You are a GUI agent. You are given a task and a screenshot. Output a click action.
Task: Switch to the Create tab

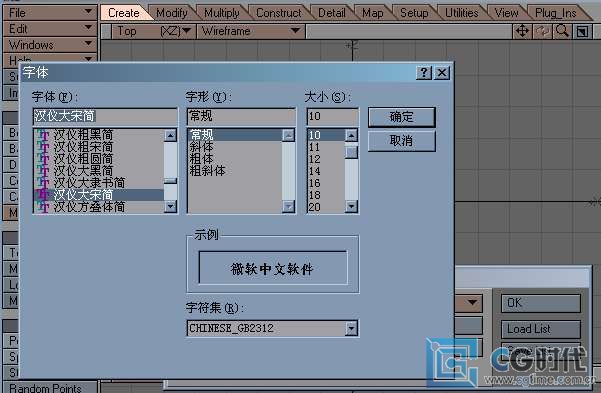pyautogui.click(x=123, y=13)
